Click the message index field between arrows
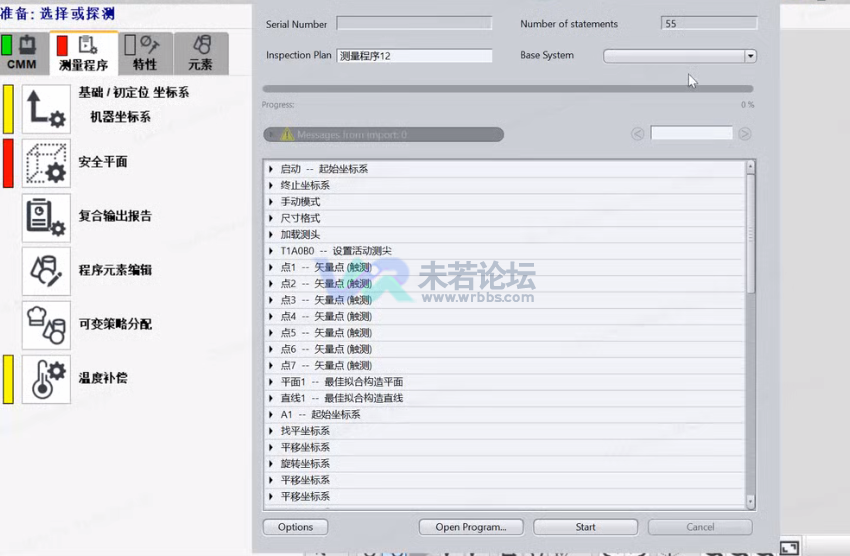Image resolution: width=850 pixels, height=556 pixels. point(691,133)
